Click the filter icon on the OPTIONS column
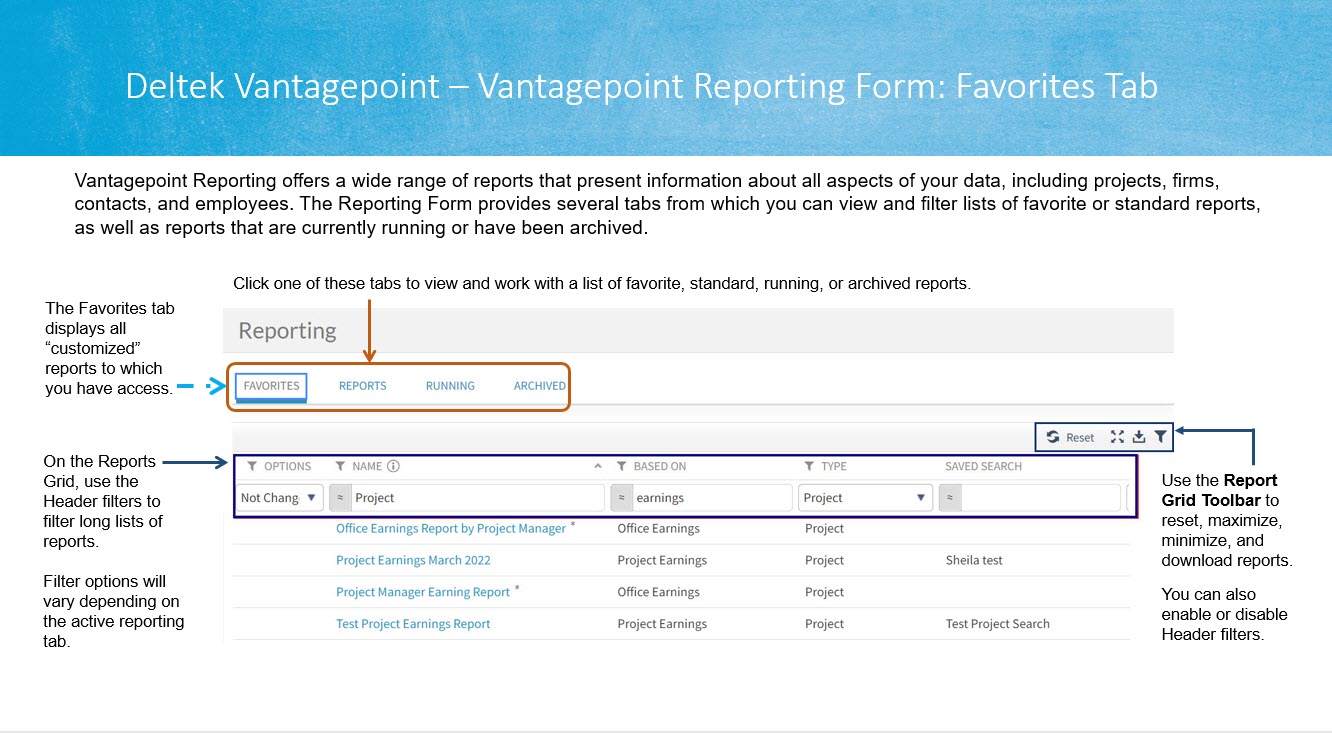This screenshot has width=1332, height=733. 253,466
